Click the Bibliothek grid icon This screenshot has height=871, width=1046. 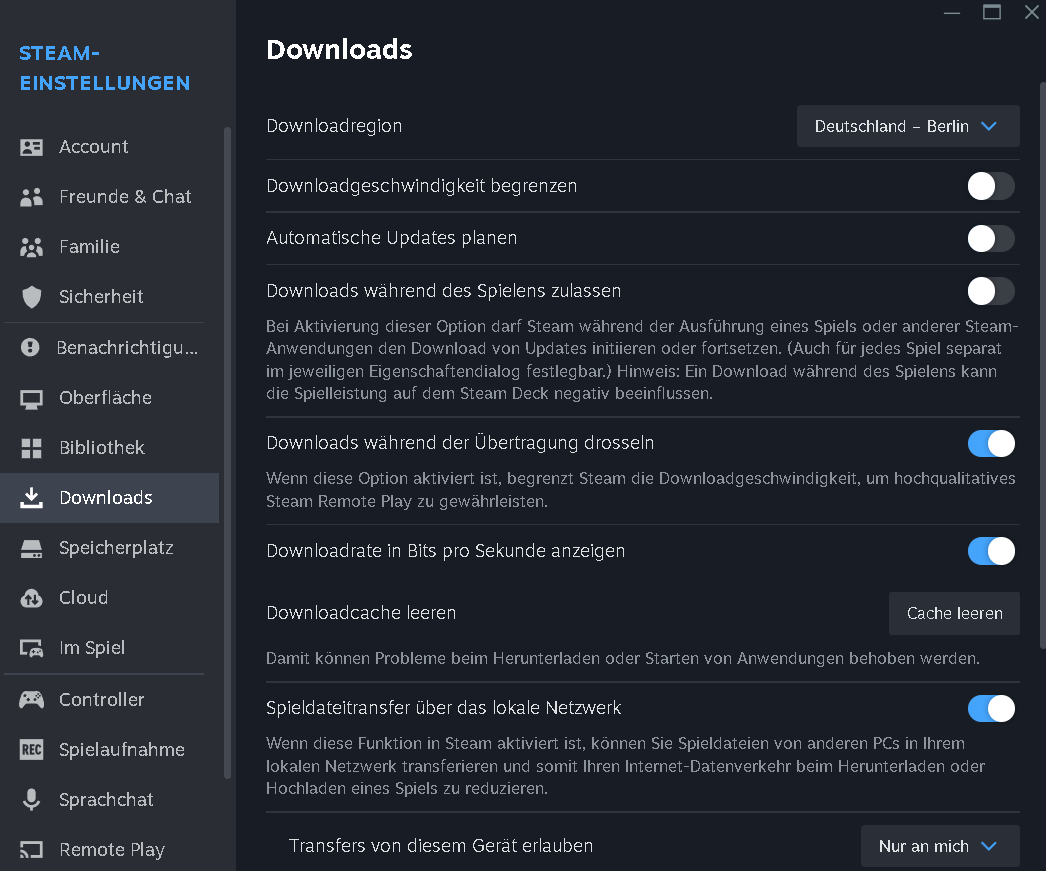click(31, 448)
